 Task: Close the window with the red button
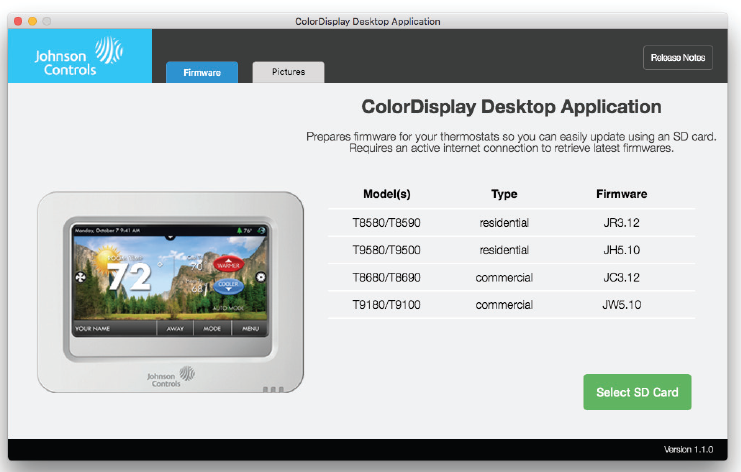click(18, 21)
